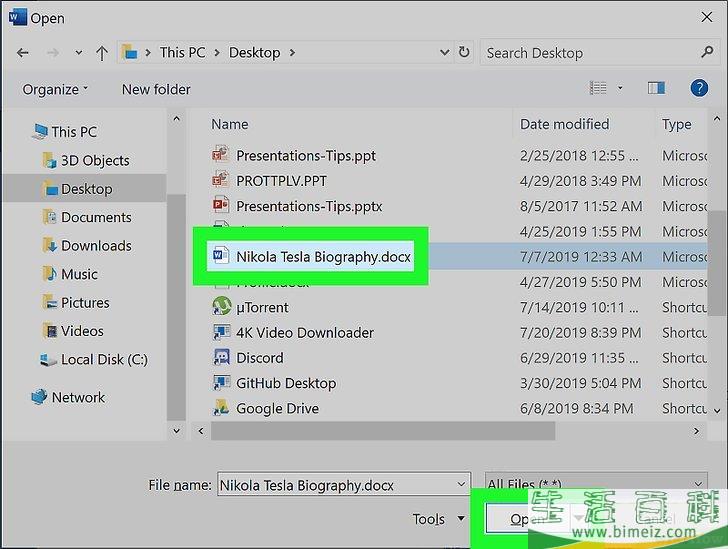
Task: Open the Organize dropdown menu
Action: tap(55, 89)
